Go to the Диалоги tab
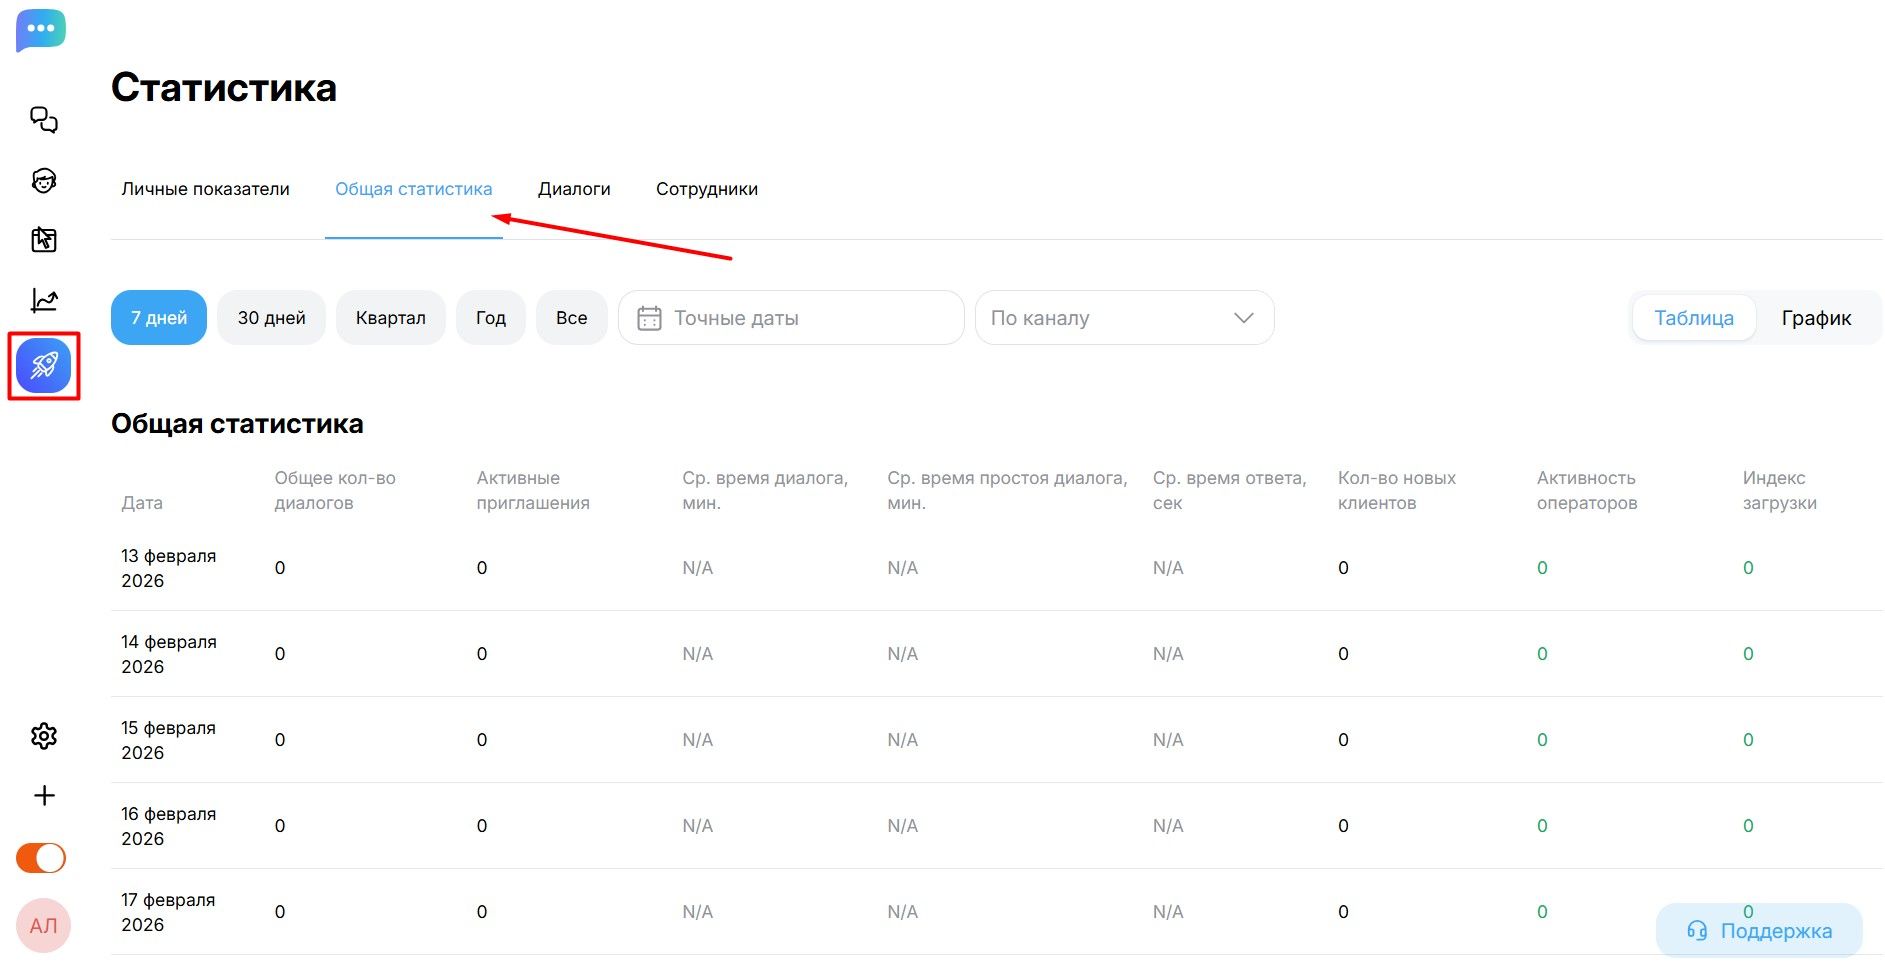The width and height of the screenshot is (1885, 976). click(x=574, y=189)
